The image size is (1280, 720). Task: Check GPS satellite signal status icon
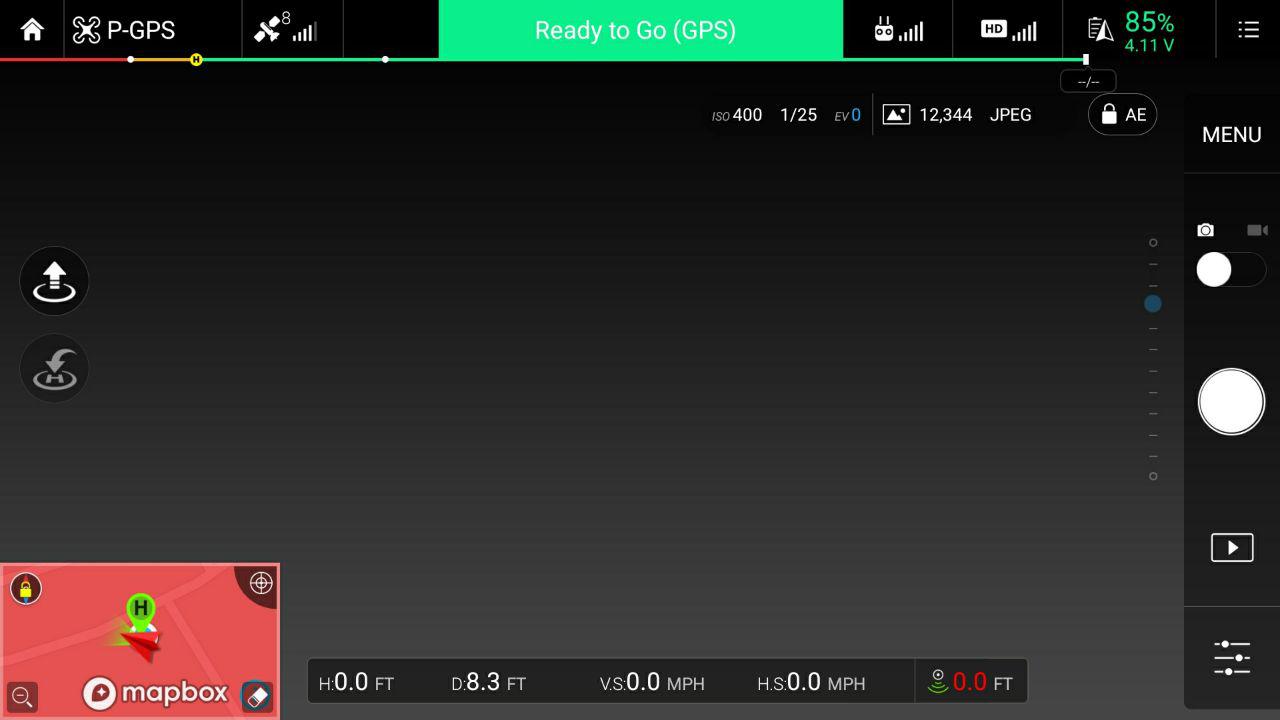coord(285,28)
